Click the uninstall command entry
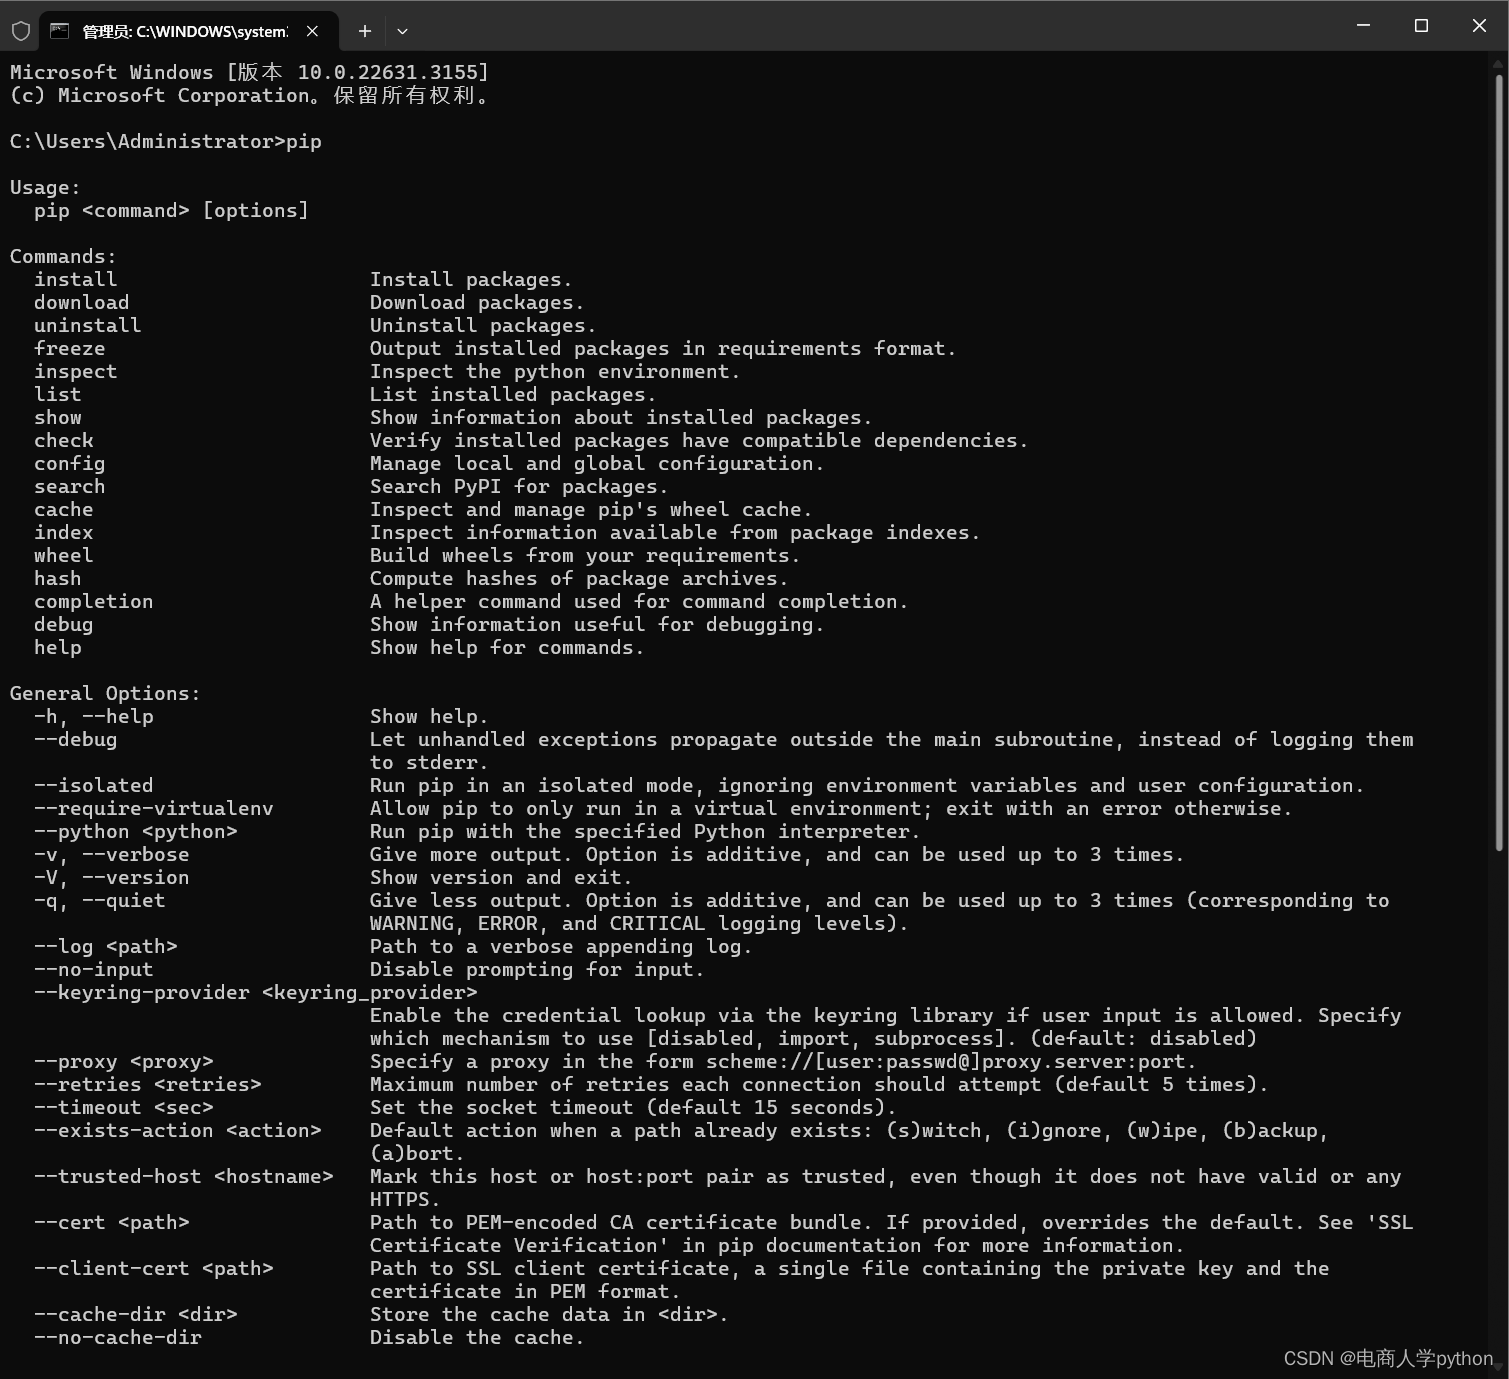Viewport: 1509px width, 1379px height. [x=87, y=325]
